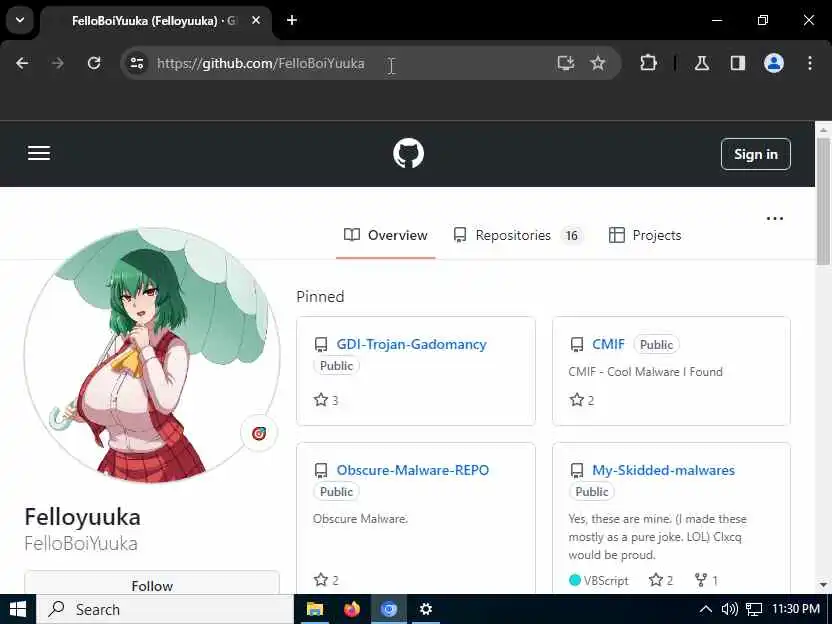
Task: Click the Felloyuuka display name heading
Action: (82, 517)
